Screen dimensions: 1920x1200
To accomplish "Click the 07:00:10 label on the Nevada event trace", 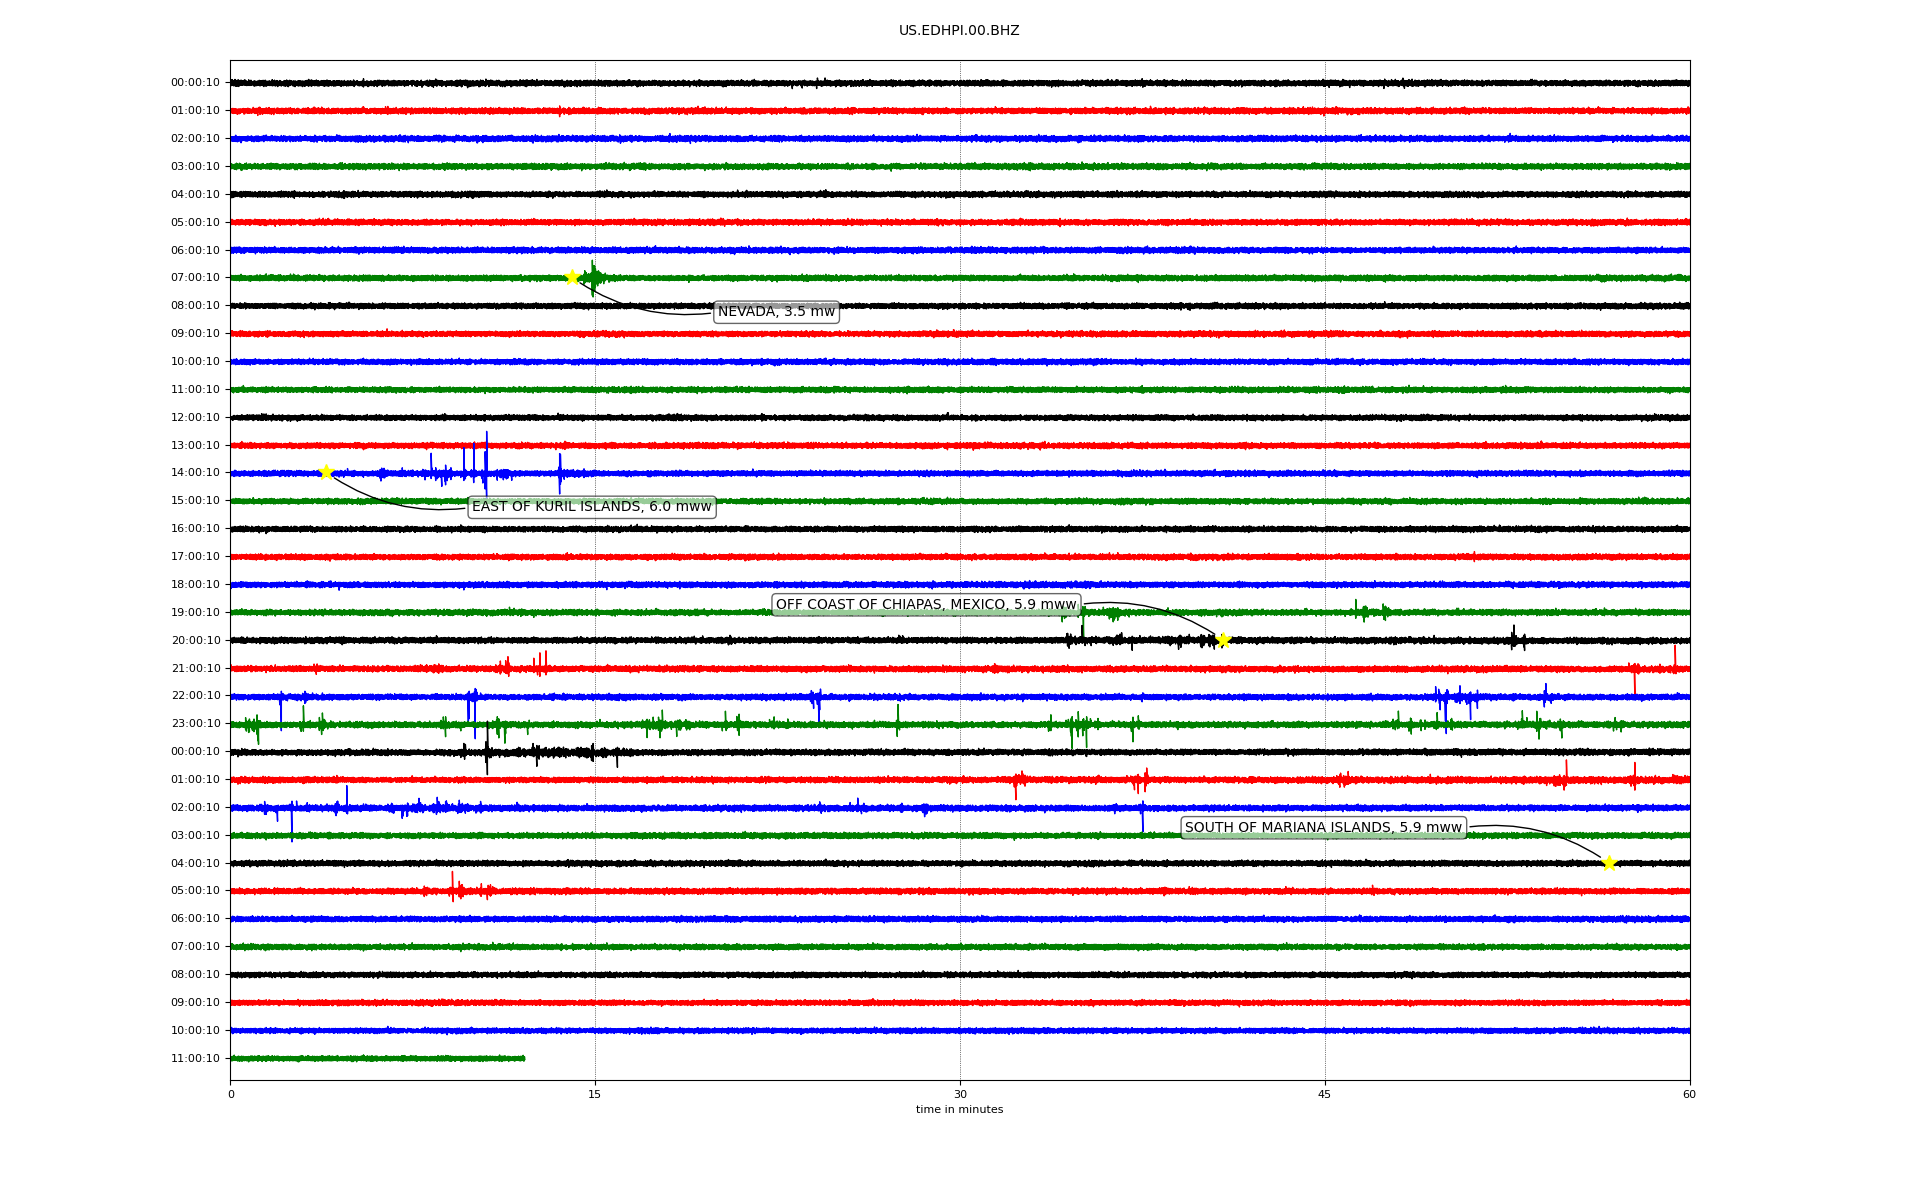I will [195, 278].
